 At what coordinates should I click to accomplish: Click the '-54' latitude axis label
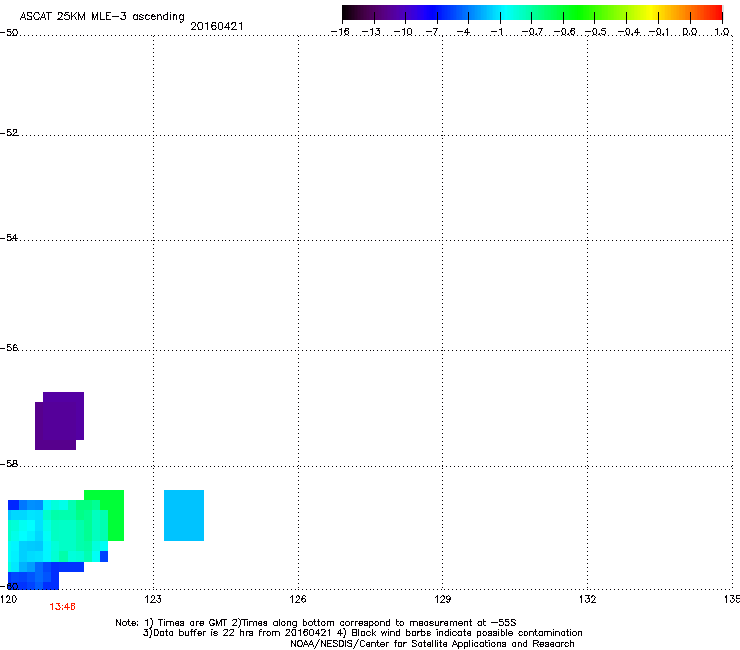click(x=9, y=237)
